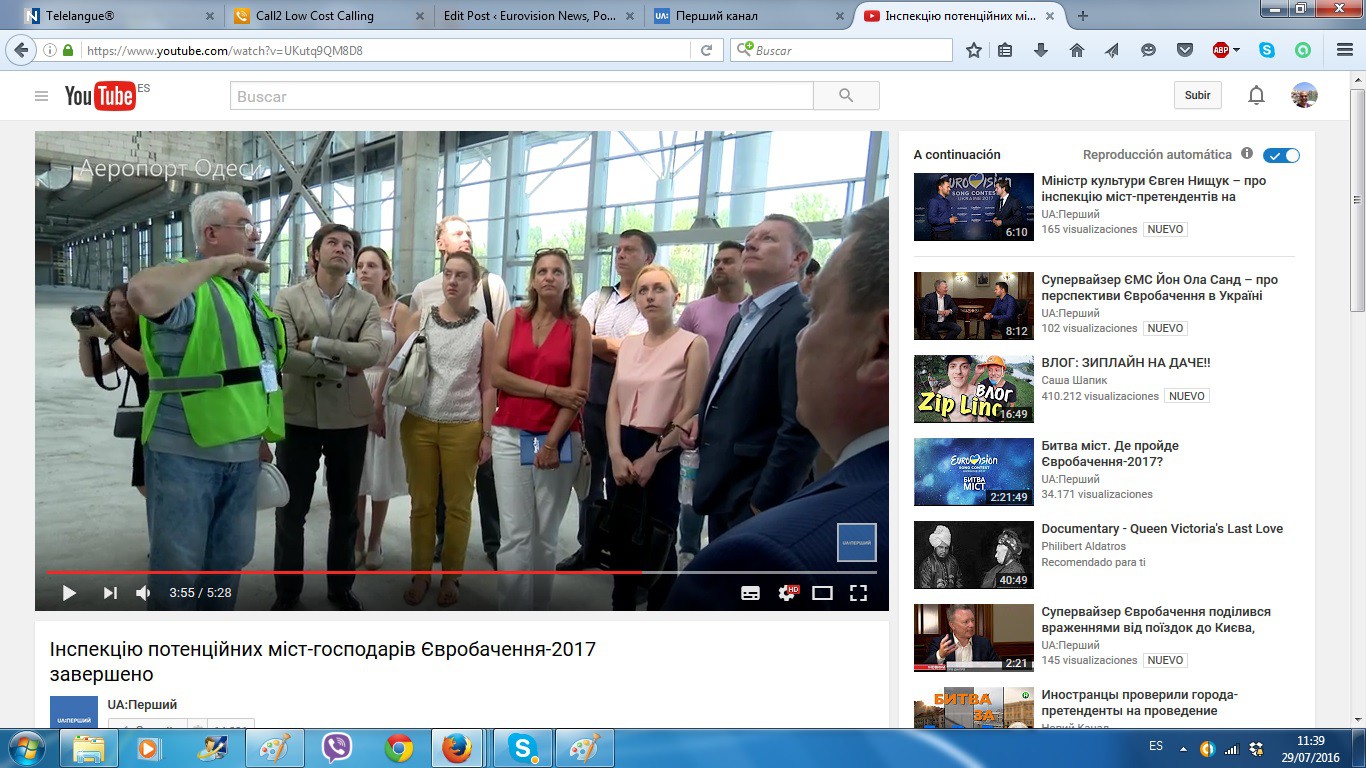Open the Hello chat smiley icon

click(1148, 50)
